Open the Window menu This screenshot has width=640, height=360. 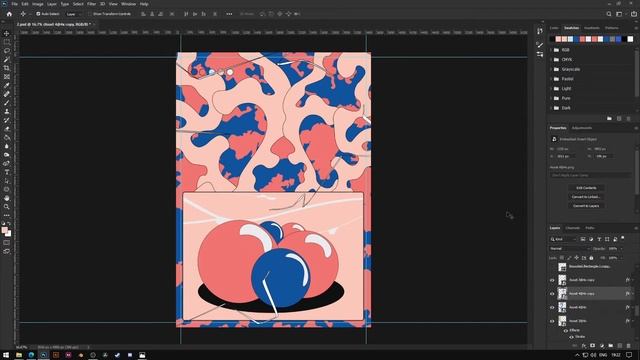128,4
